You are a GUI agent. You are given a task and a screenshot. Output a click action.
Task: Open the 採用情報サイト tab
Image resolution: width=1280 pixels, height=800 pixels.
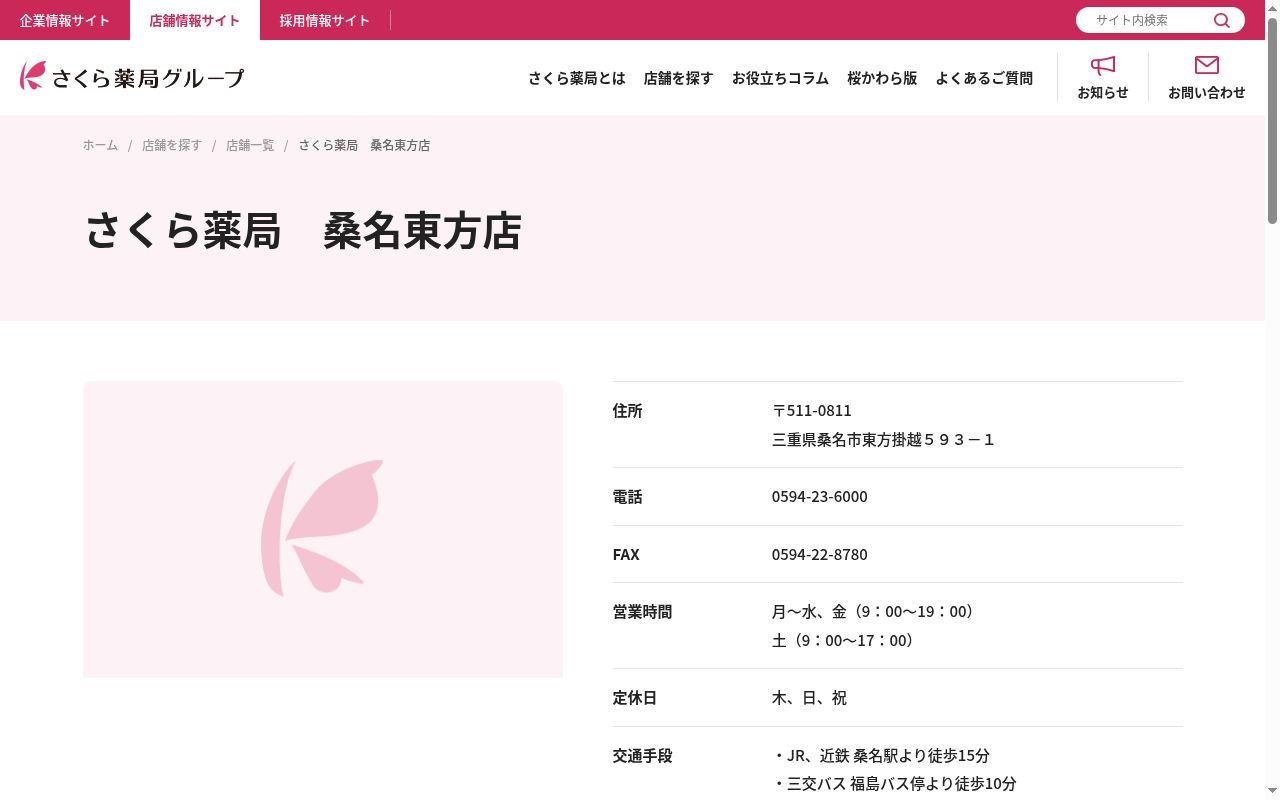pos(325,20)
